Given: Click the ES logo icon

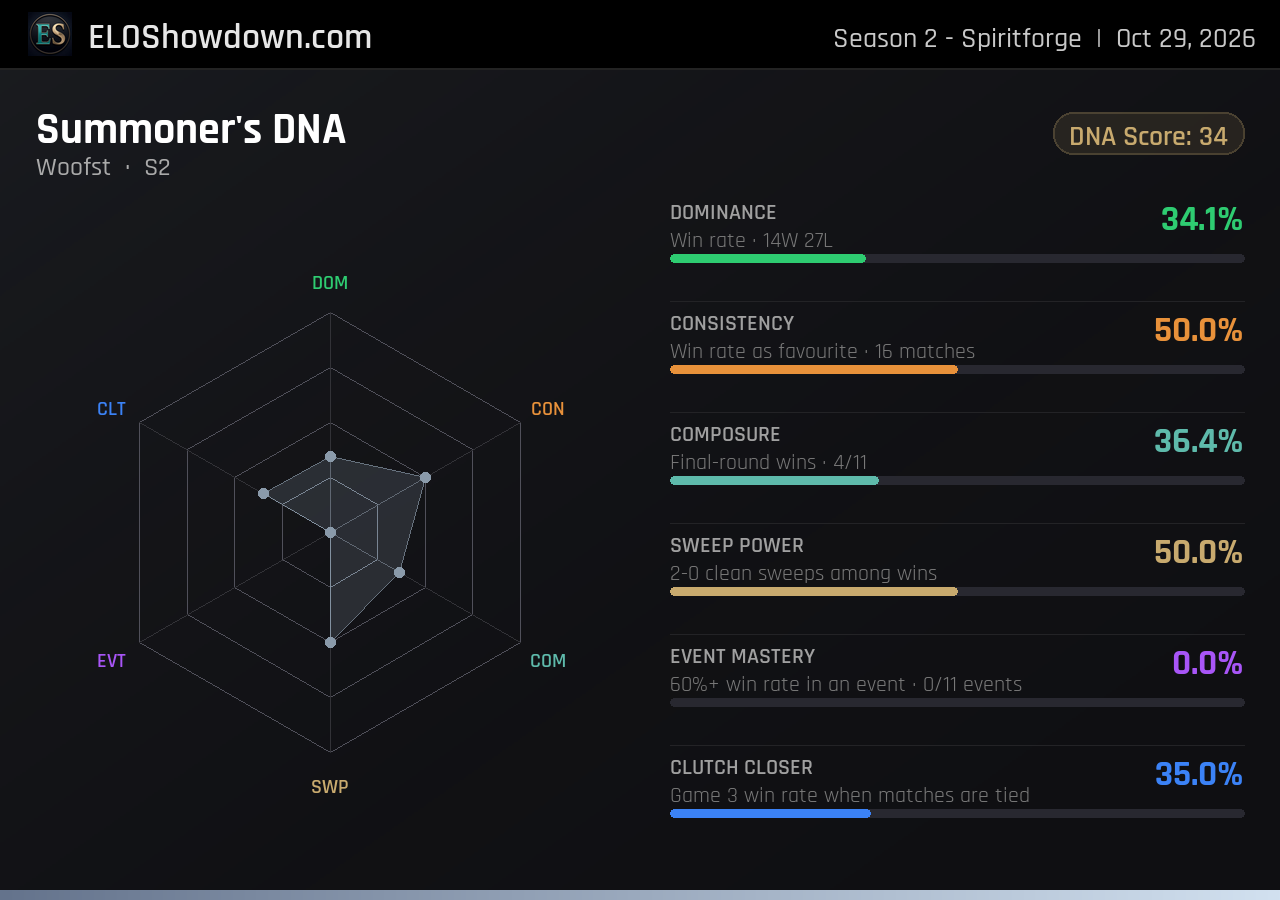Looking at the screenshot, I should click(x=50, y=34).
